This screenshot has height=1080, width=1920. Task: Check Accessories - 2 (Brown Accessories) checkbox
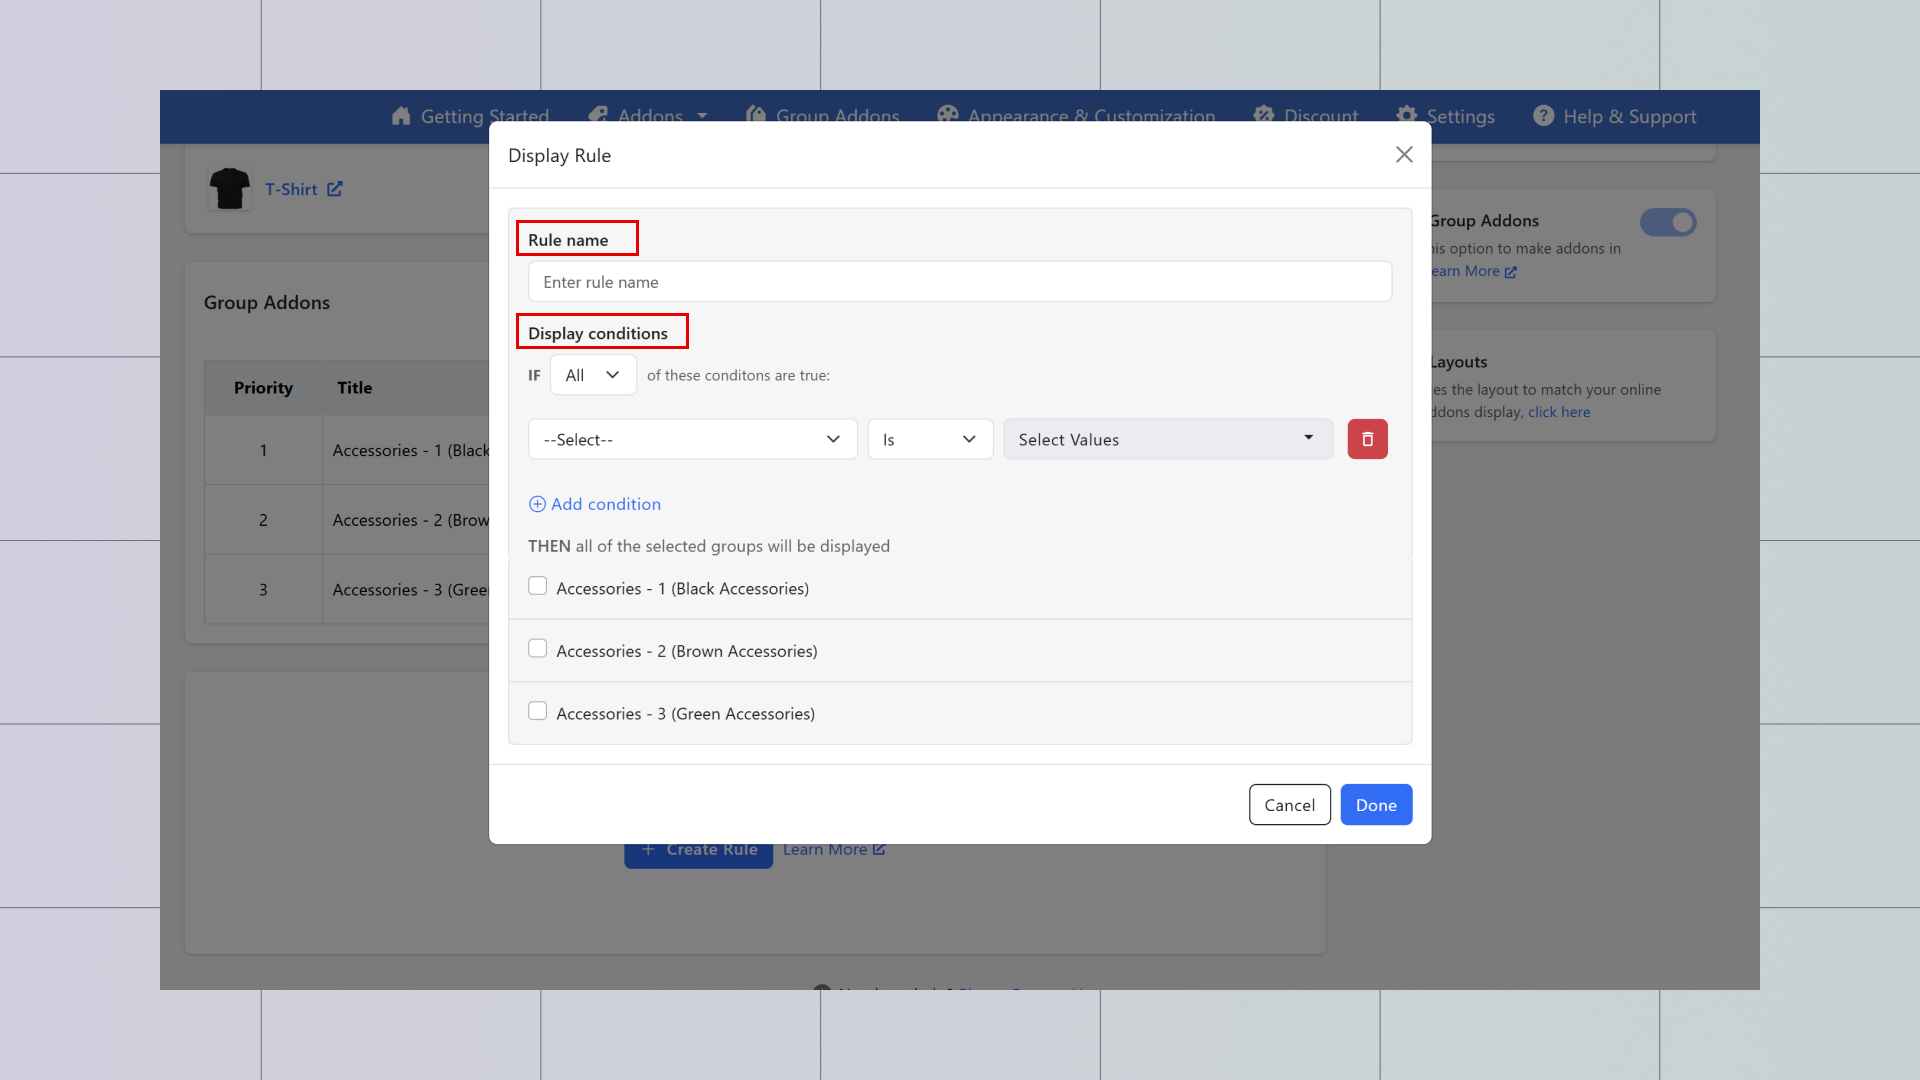tap(538, 649)
